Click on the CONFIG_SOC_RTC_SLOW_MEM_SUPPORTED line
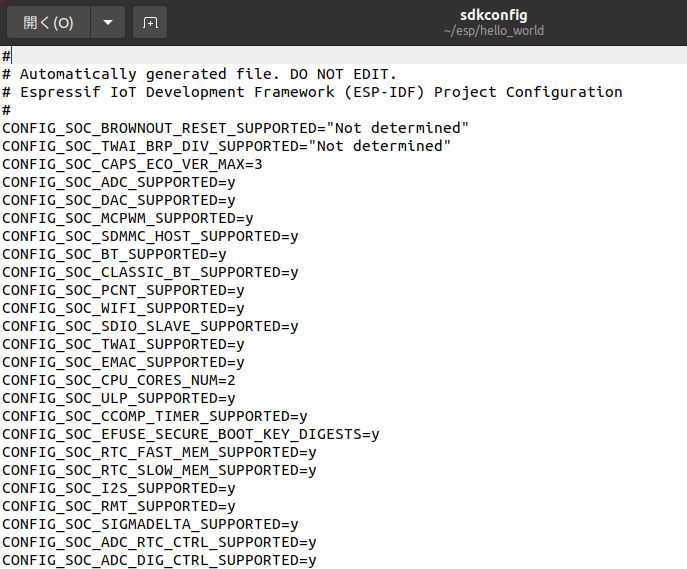This screenshot has width=687, height=569. [x=159, y=470]
